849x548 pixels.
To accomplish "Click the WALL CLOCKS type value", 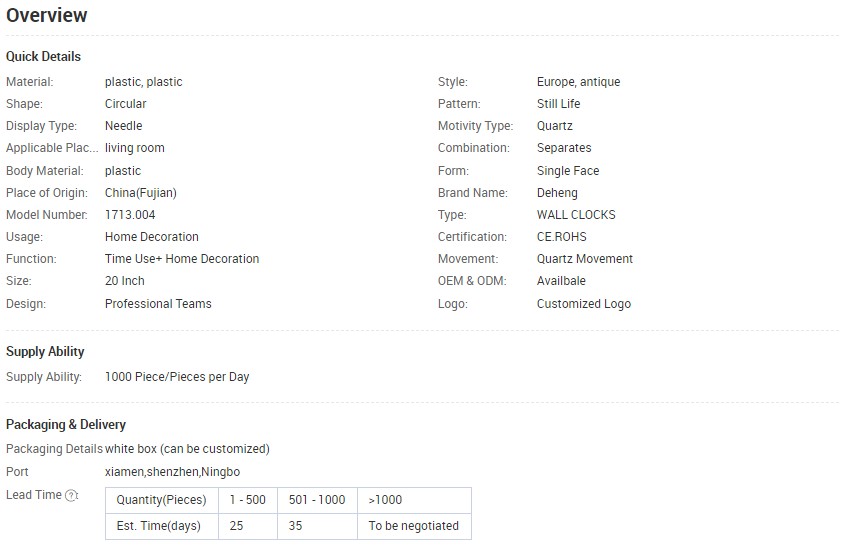I will [x=576, y=215].
